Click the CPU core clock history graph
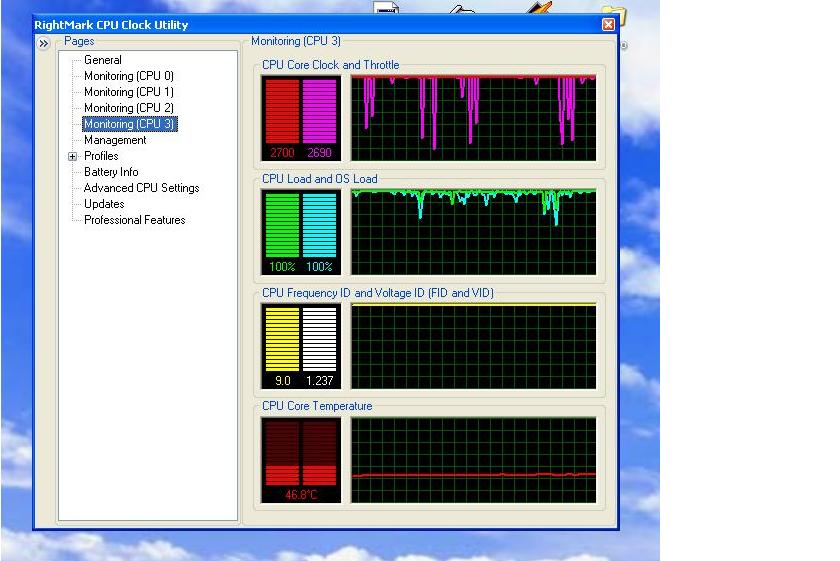The image size is (840, 561). [474, 118]
